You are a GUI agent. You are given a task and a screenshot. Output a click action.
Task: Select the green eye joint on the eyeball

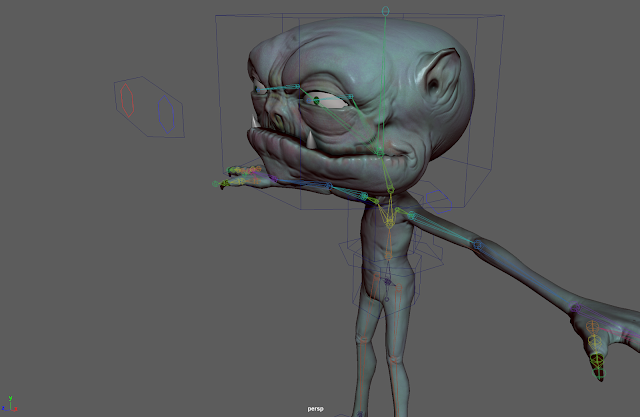[316, 100]
